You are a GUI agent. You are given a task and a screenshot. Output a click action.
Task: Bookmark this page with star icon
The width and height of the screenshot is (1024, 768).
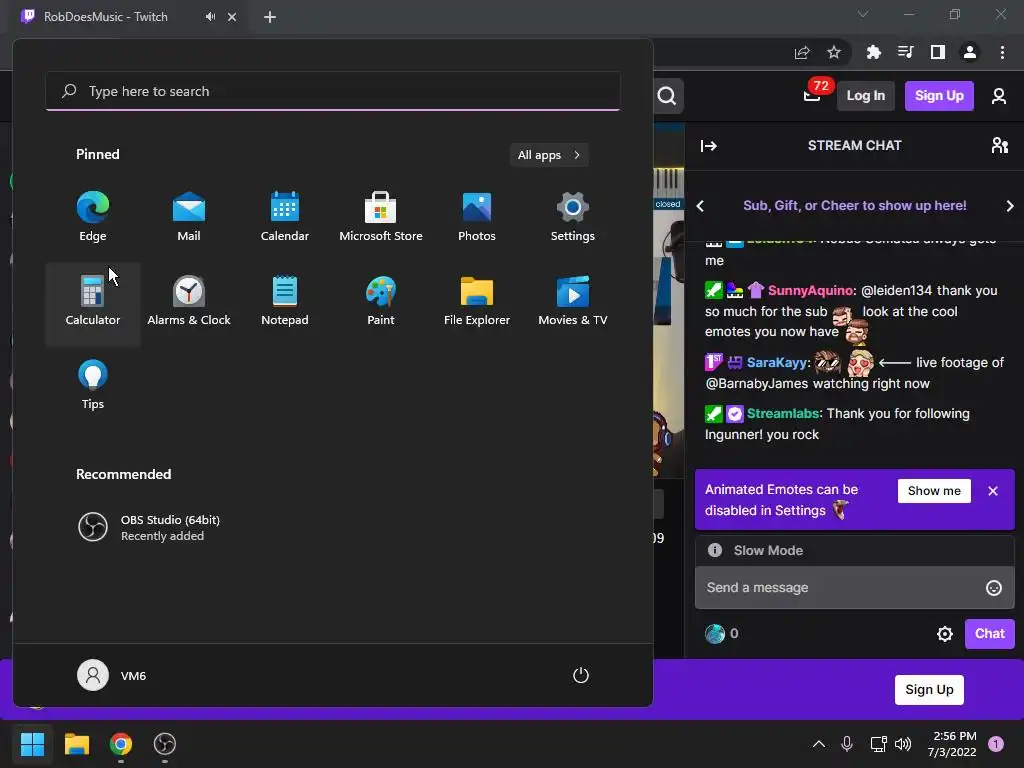click(834, 52)
